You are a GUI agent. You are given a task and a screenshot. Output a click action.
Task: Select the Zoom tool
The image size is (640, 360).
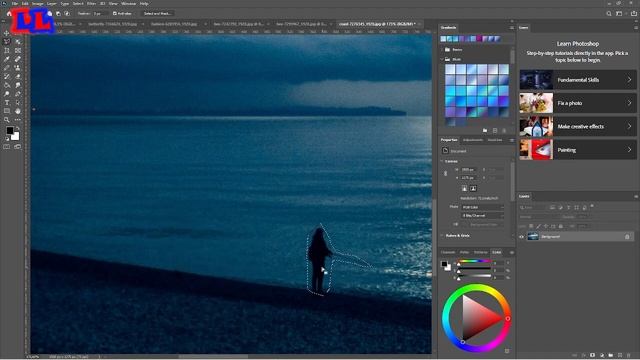coord(7,120)
